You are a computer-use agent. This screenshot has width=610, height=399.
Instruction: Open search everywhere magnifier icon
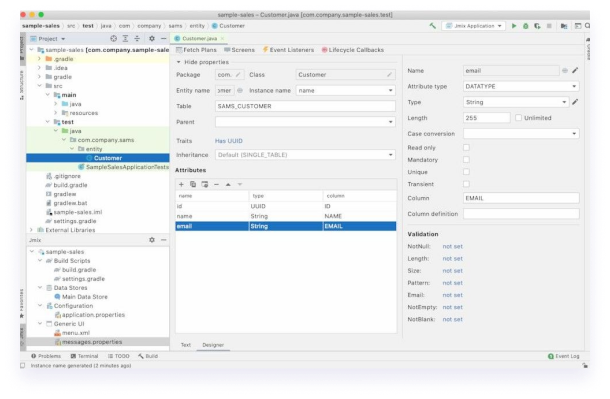(587, 26)
